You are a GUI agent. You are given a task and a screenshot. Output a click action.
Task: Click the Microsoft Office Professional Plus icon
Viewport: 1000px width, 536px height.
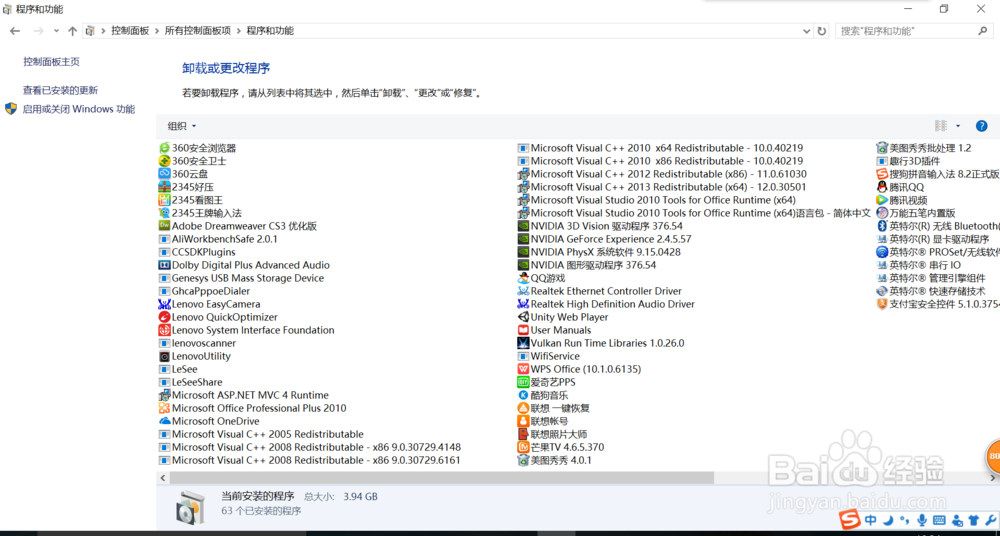click(165, 408)
